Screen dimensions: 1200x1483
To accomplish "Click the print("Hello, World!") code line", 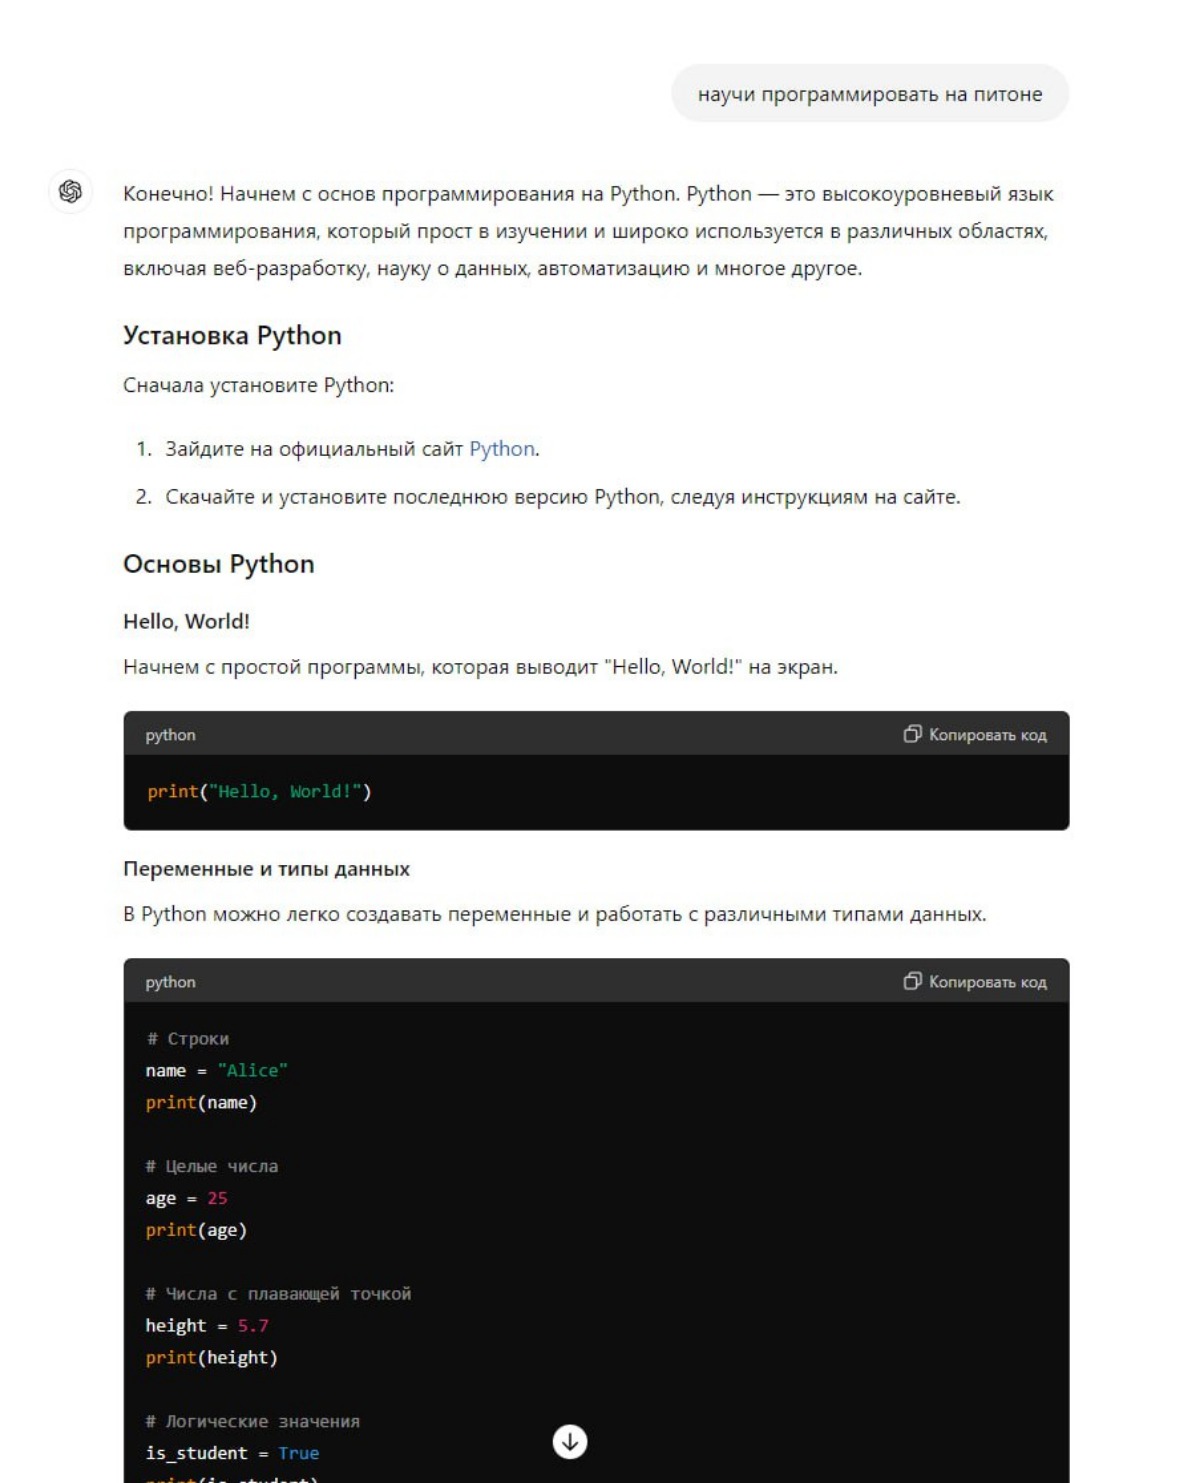I will tap(259, 791).
